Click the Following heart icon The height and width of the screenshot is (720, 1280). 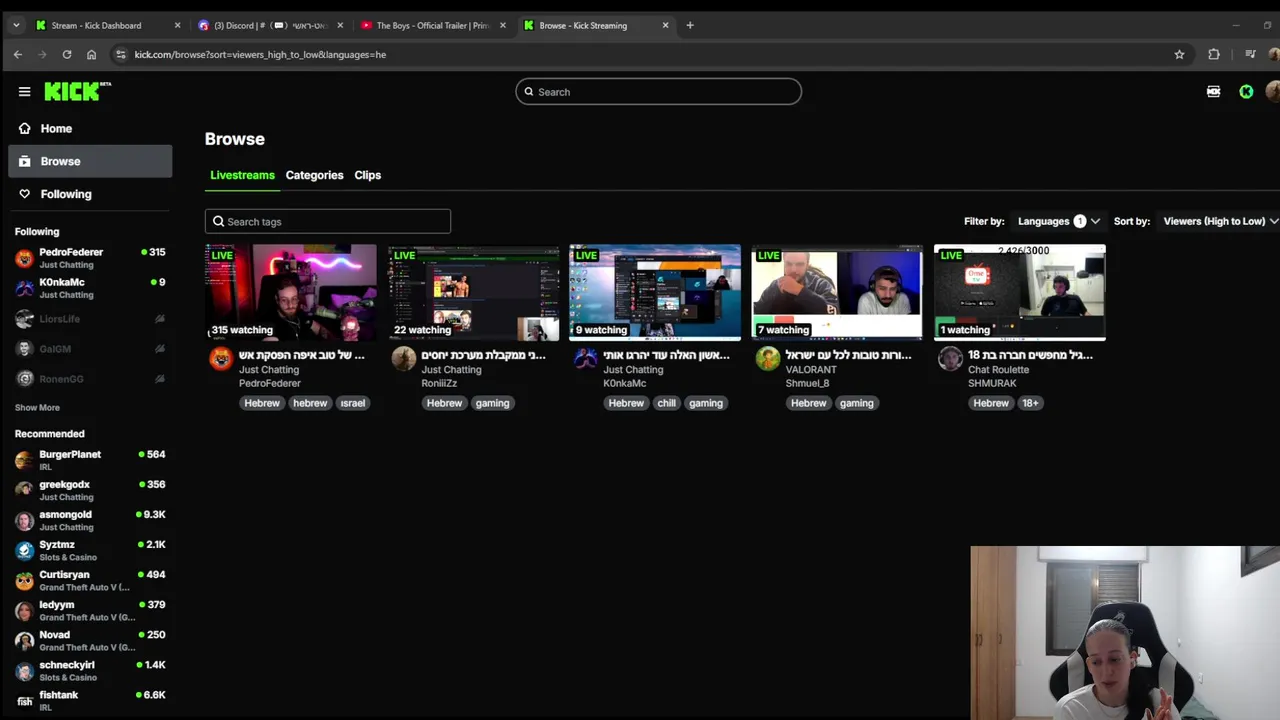pos(24,194)
